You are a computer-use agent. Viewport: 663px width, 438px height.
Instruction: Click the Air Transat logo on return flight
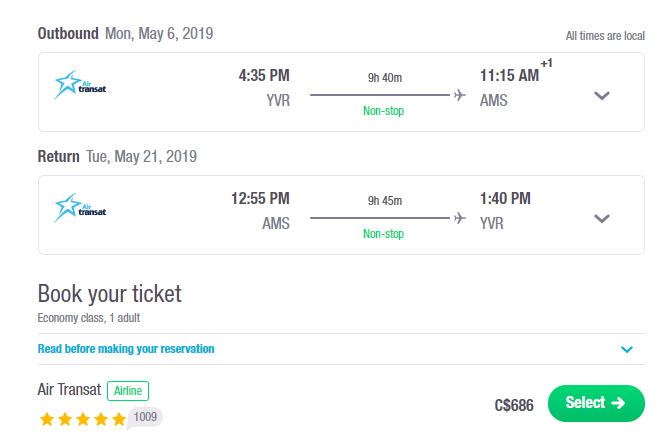click(80, 208)
